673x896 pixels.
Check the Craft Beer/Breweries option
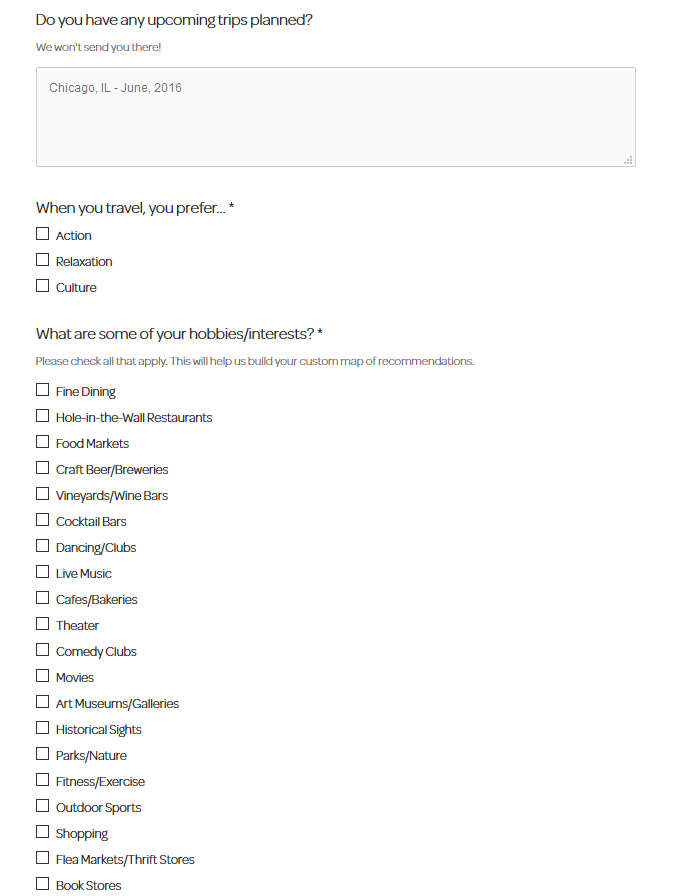coord(42,466)
